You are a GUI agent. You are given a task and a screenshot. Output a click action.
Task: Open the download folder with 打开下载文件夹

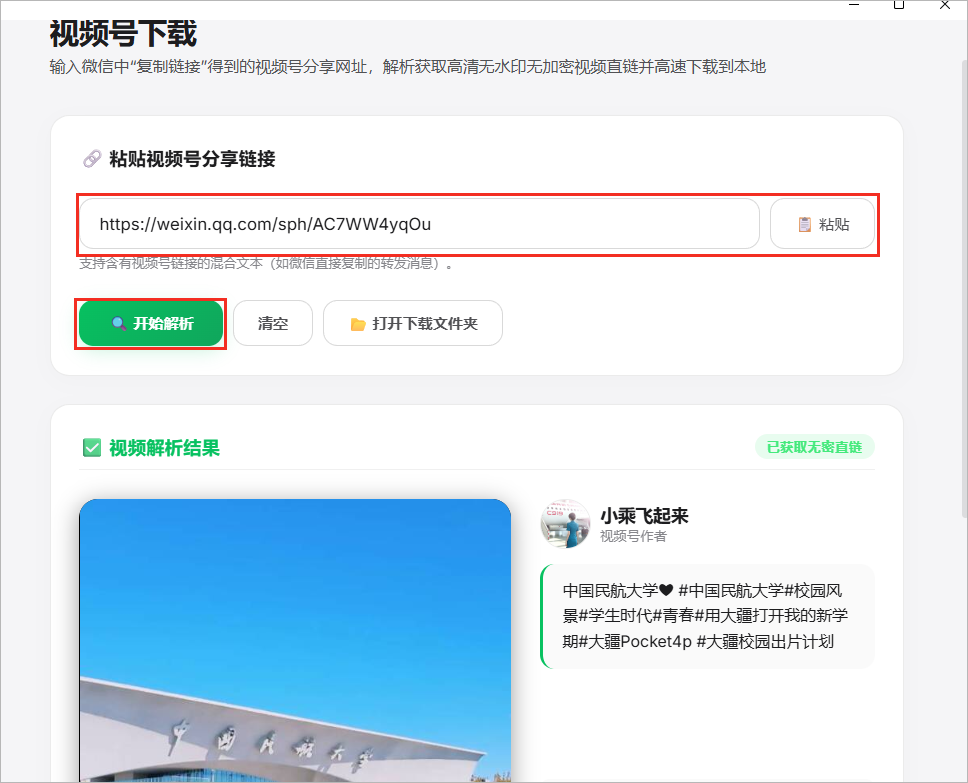click(413, 324)
